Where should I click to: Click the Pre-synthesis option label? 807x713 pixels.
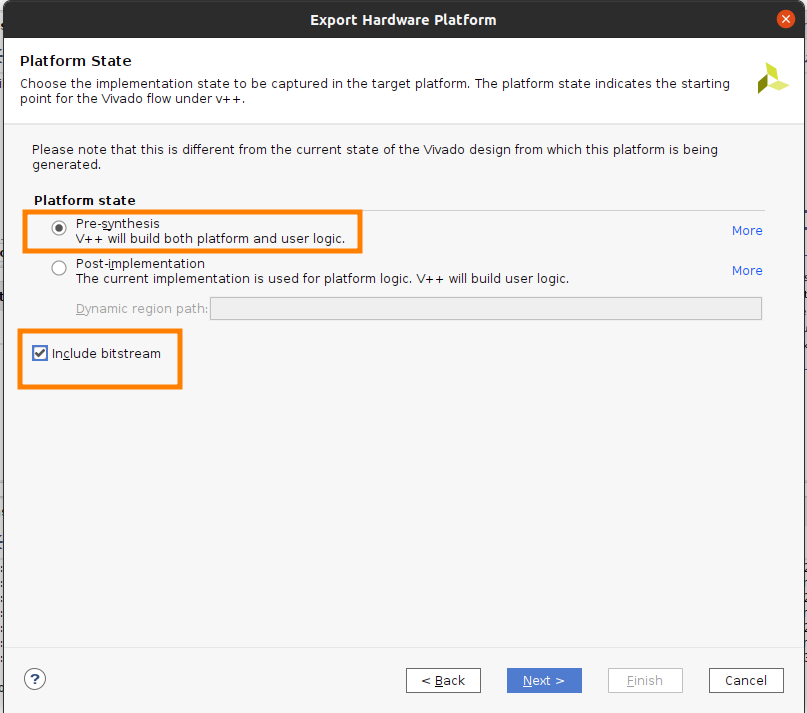117,223
